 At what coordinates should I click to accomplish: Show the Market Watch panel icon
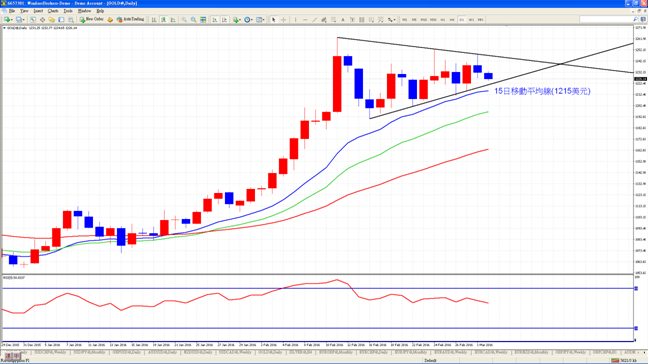32,19
